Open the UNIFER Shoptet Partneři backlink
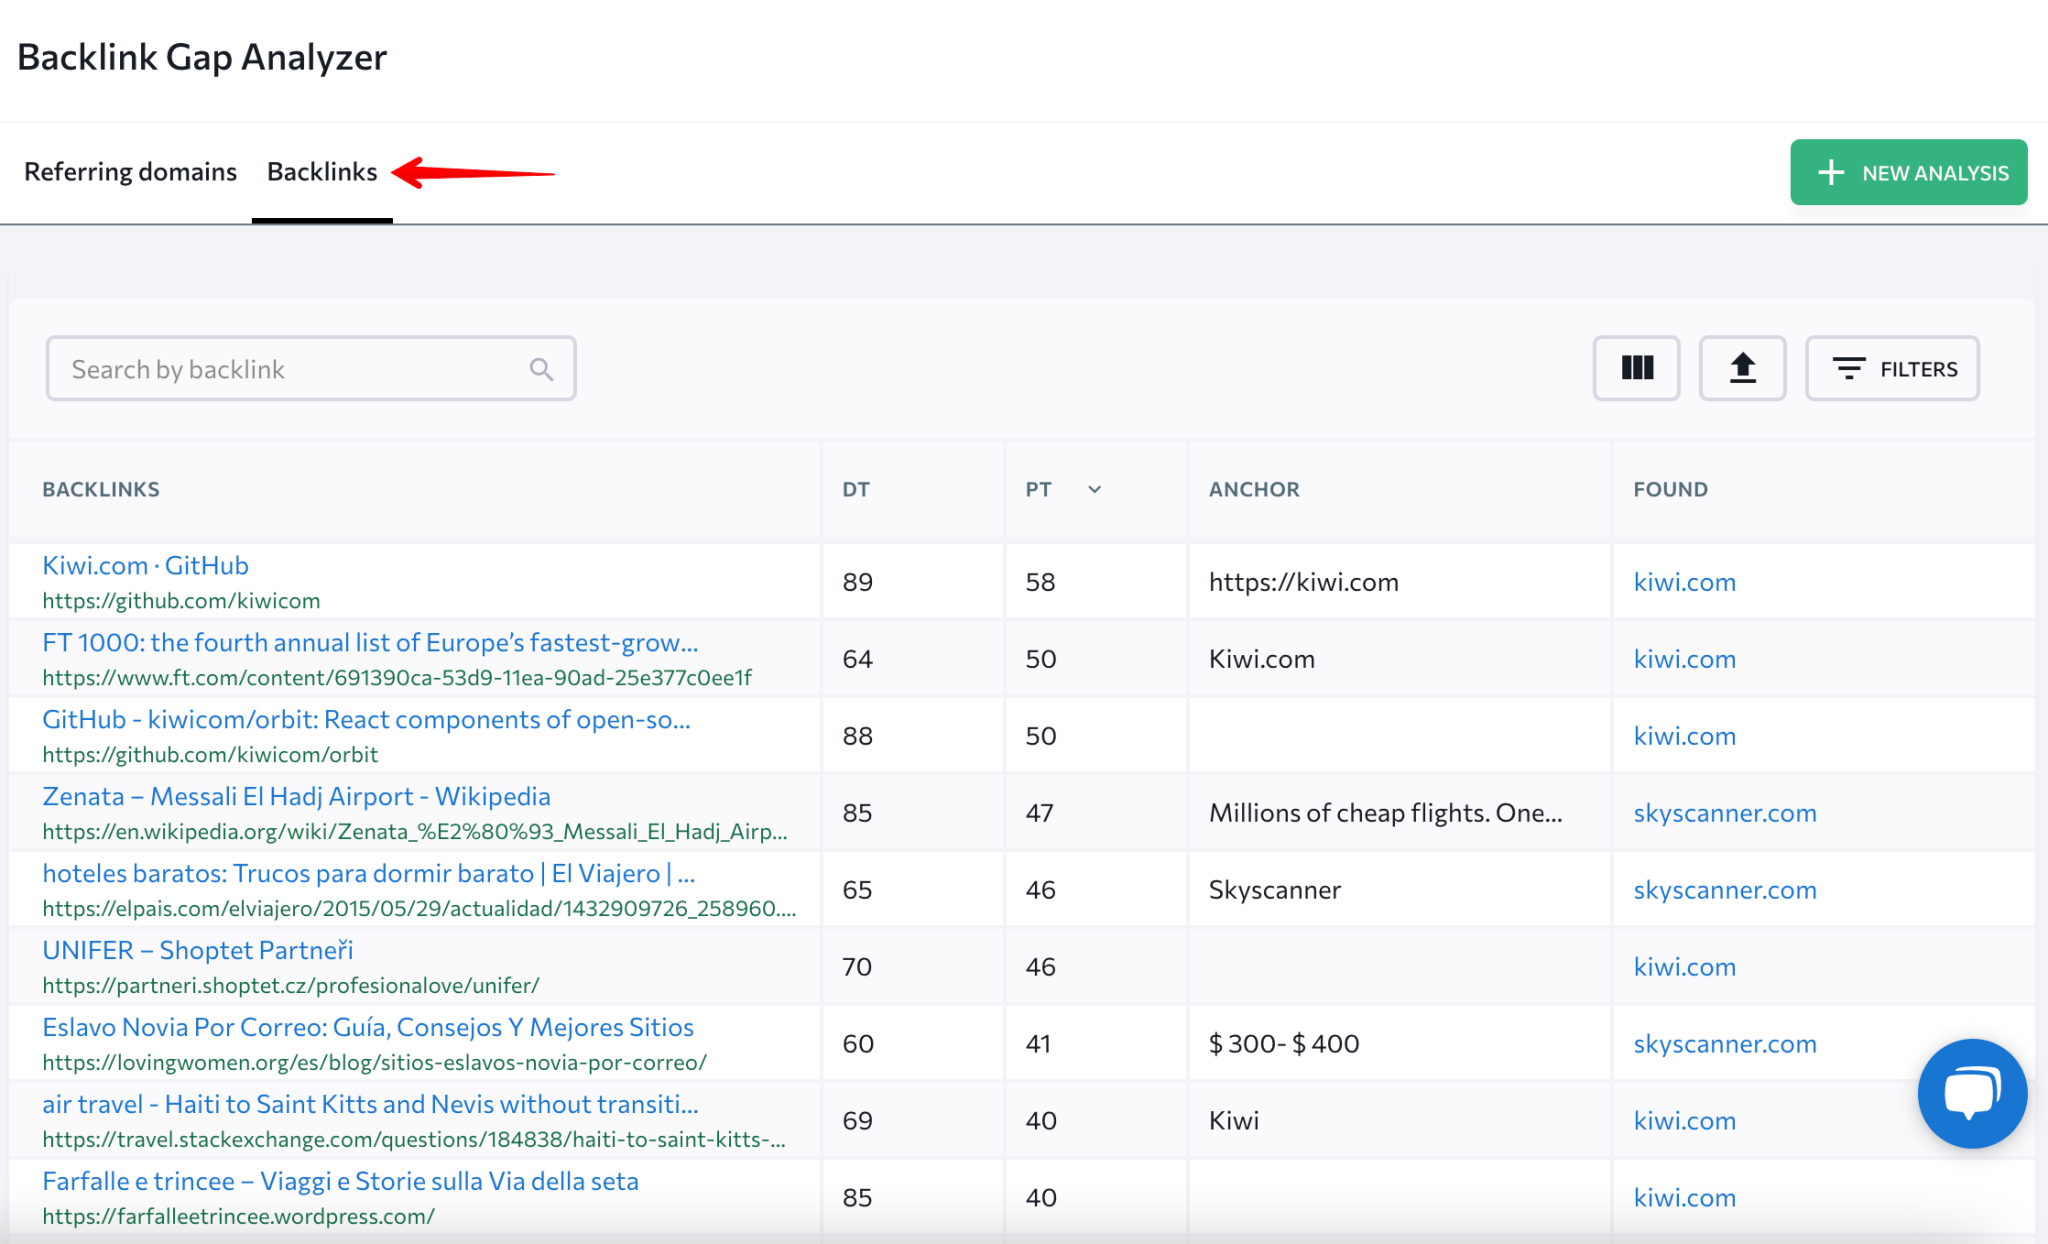2048x1244 pixels. pos(197,949)
